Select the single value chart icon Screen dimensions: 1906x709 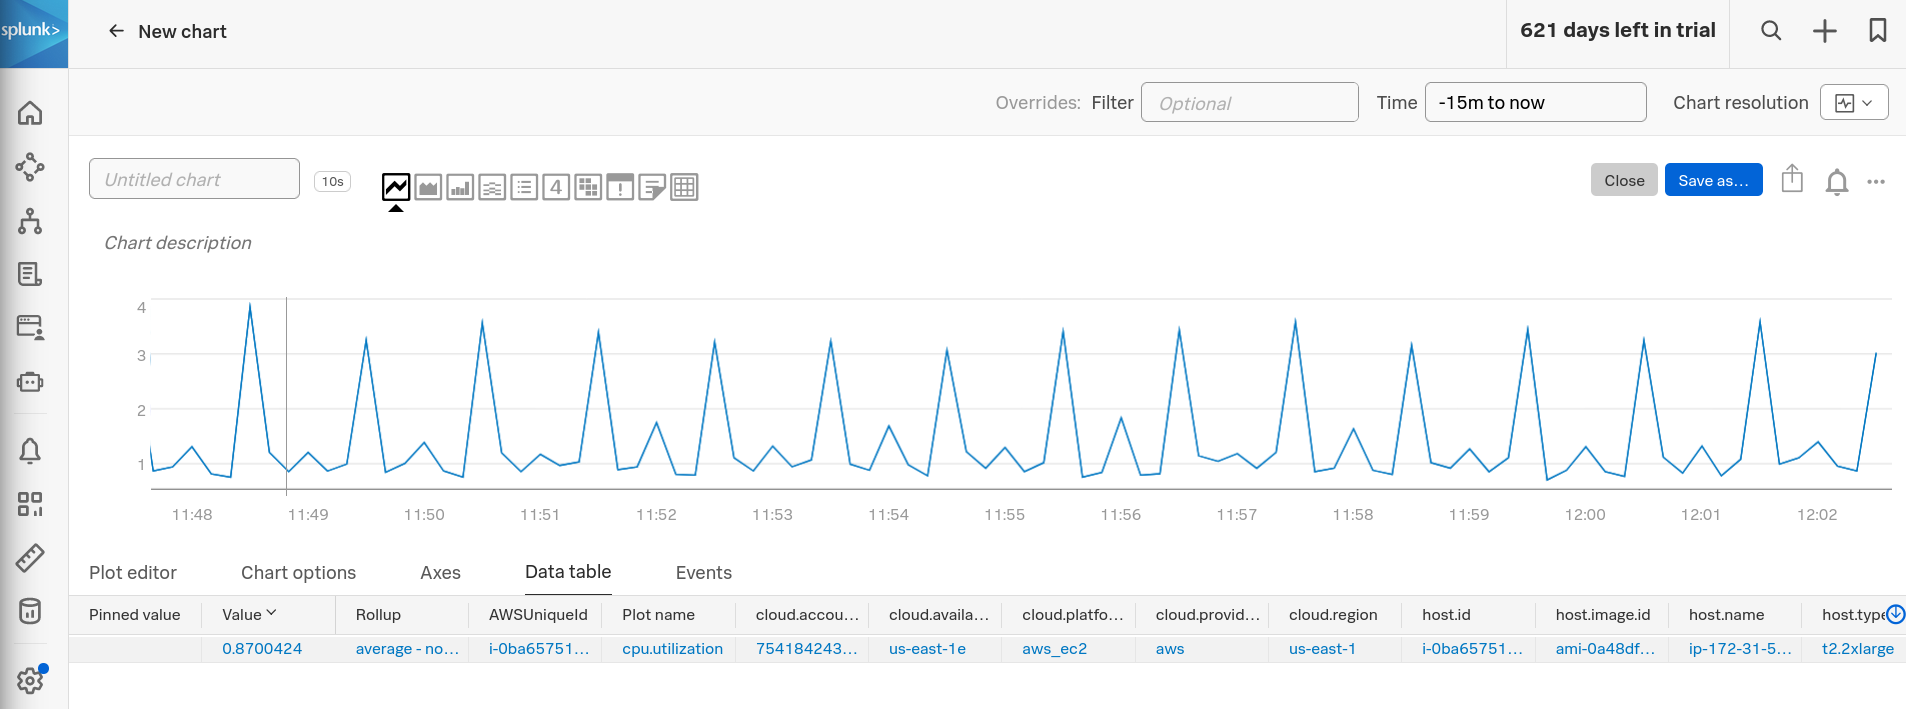click(x=556, y=187)
